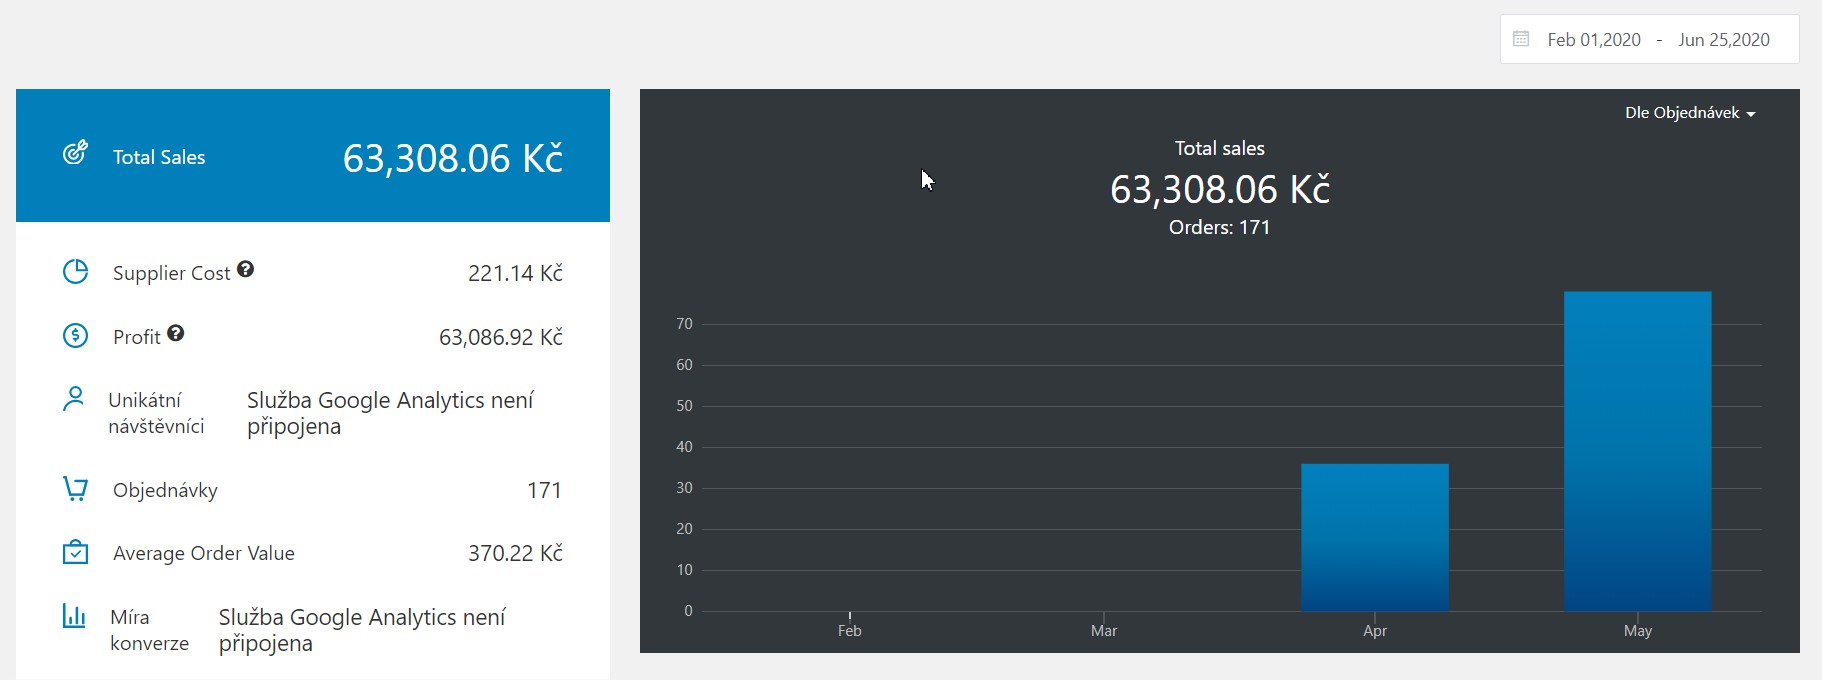The height and width of the screenshot is (680, 1822).
Task: Select Total Sales value 63,308.06 Kč in blue panel
Action: click(453, 158)
